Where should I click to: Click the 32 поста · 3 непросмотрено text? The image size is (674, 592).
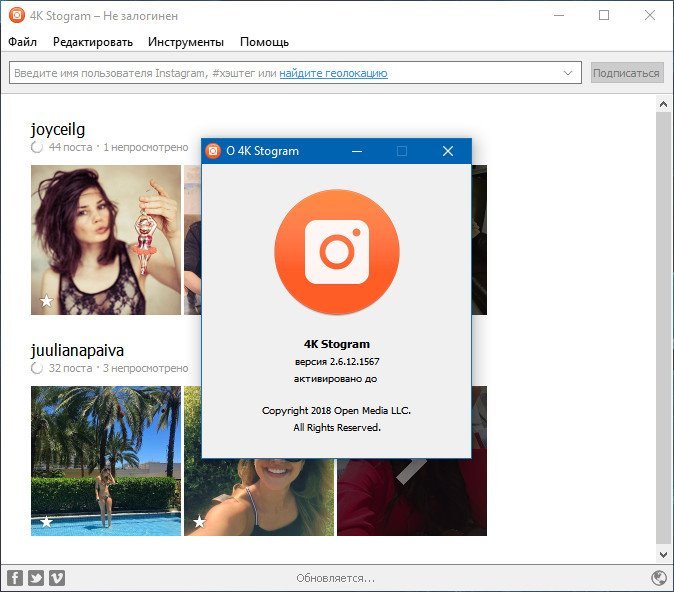[x=118, y=368]
